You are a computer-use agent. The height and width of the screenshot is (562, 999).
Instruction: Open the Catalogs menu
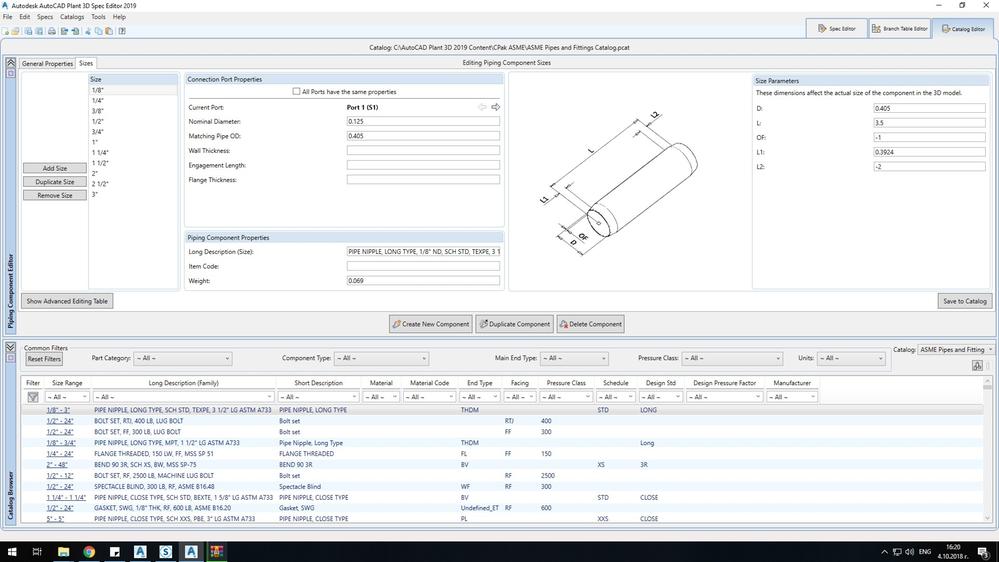[x=72, y=17]
